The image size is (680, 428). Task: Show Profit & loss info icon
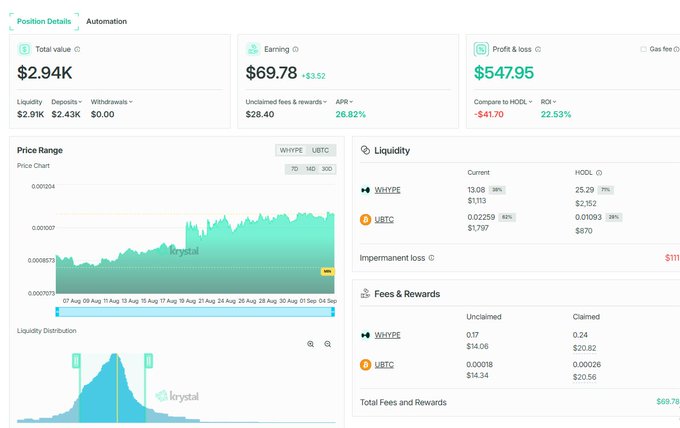point(538,49)
